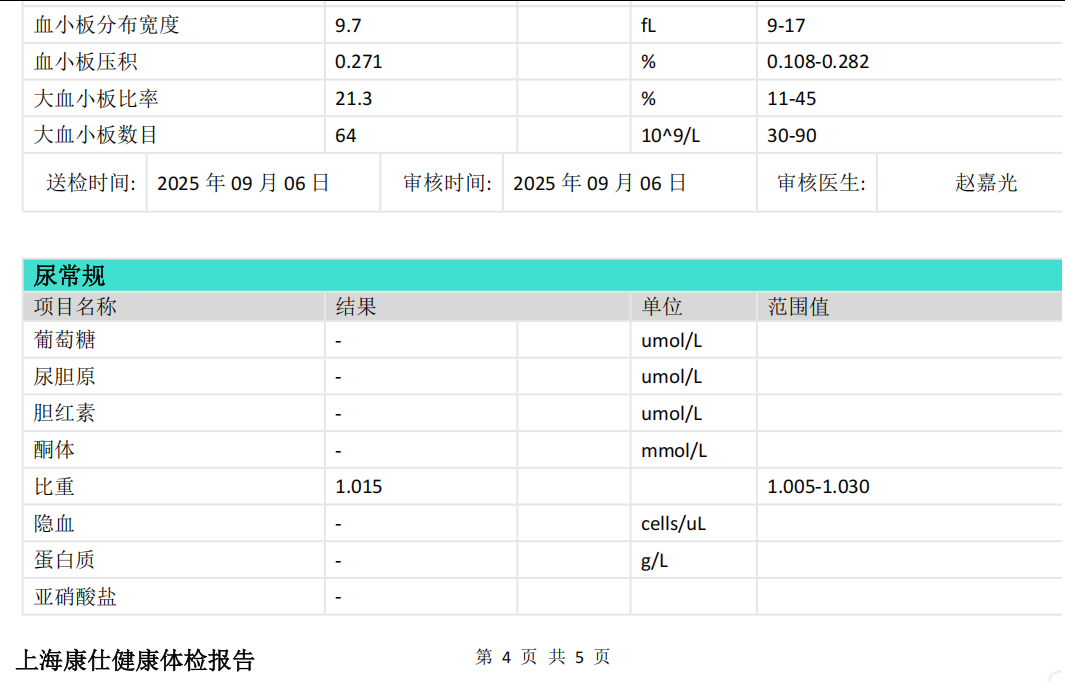Select the 送检时间 date value
Screen dimensions: 1065x681
pyautogui.click(x=243, y=183)
